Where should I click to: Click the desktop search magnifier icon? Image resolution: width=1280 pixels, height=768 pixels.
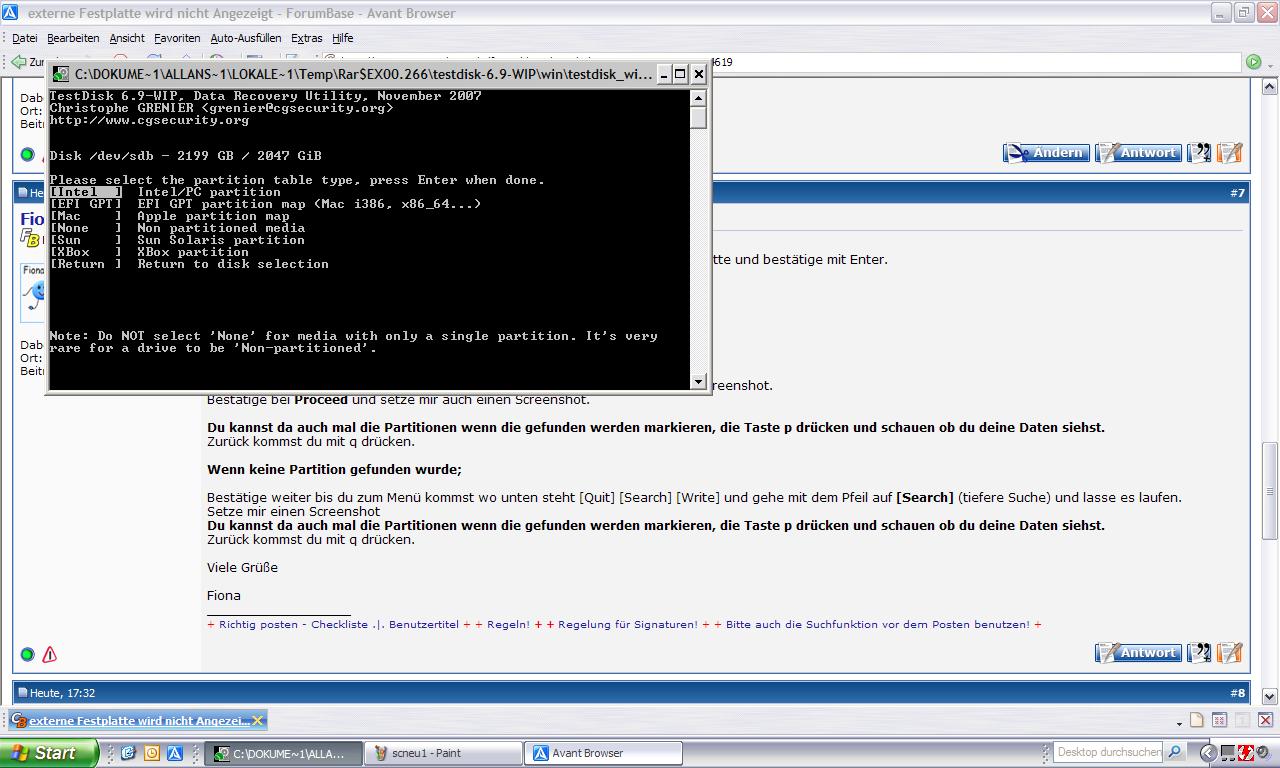coord(1176,752)
